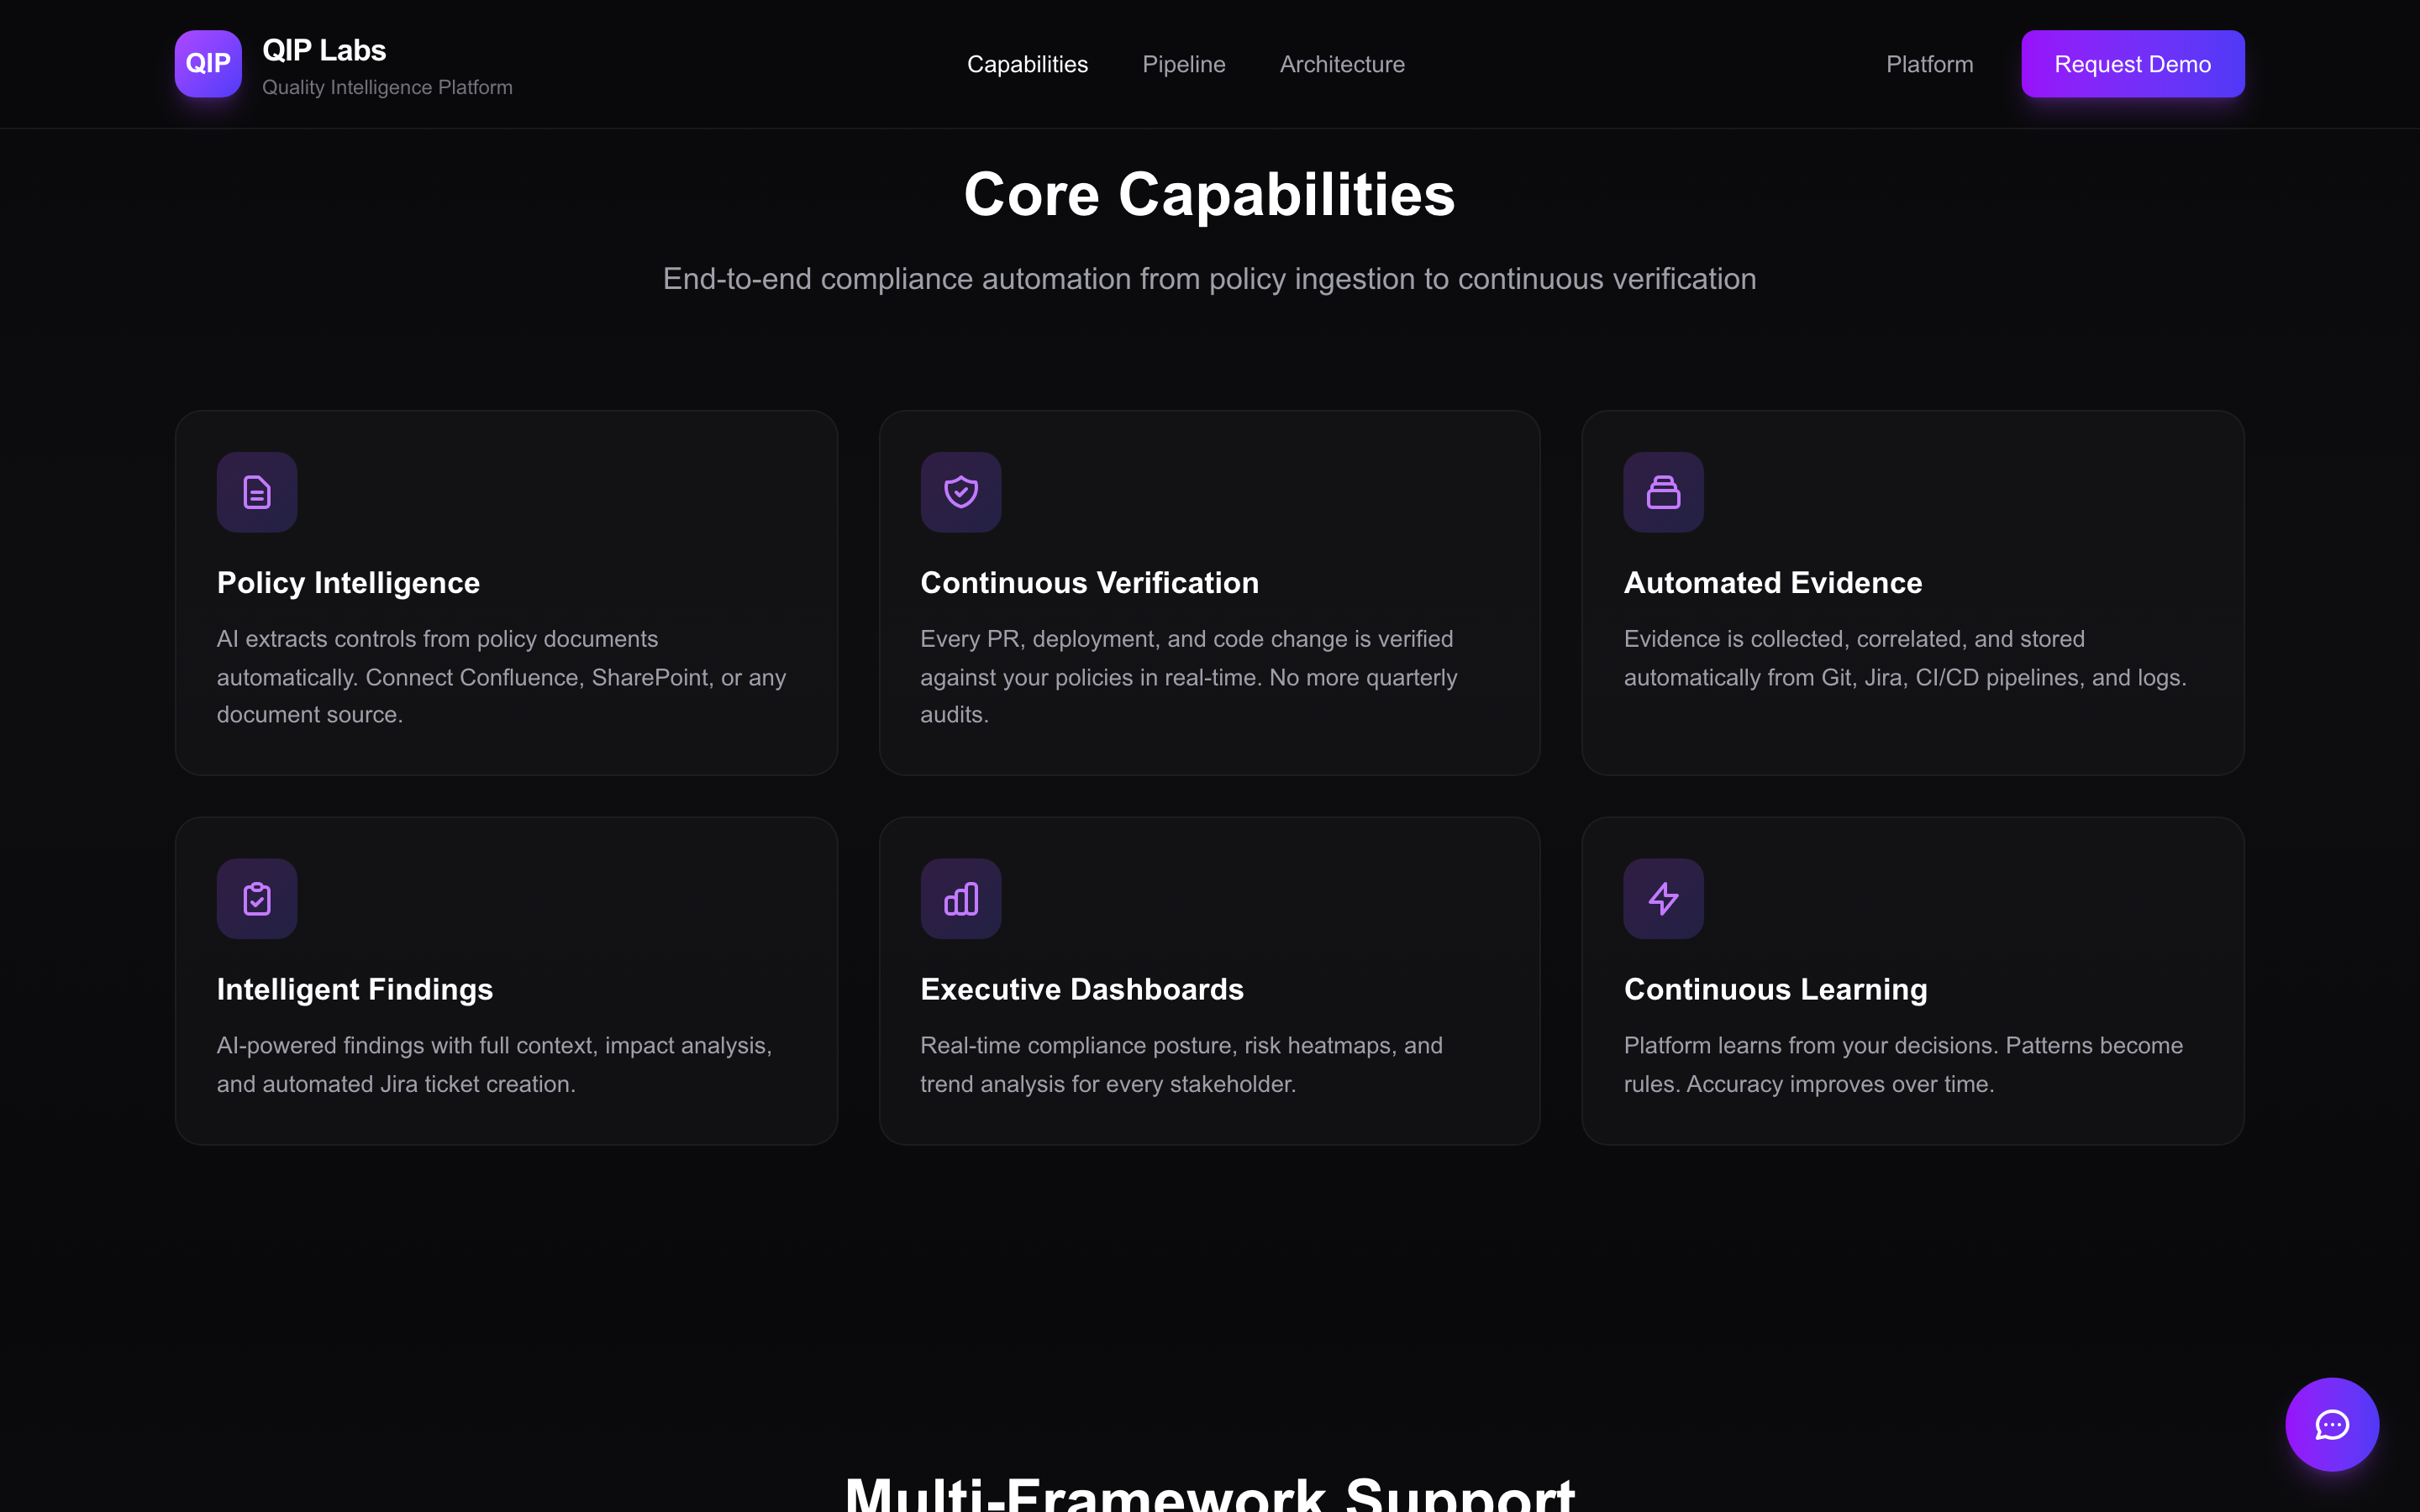Click the Automated Evidence card heading
Viewport: 2420px width, 1512px height.
click(x=1772, y=583)
